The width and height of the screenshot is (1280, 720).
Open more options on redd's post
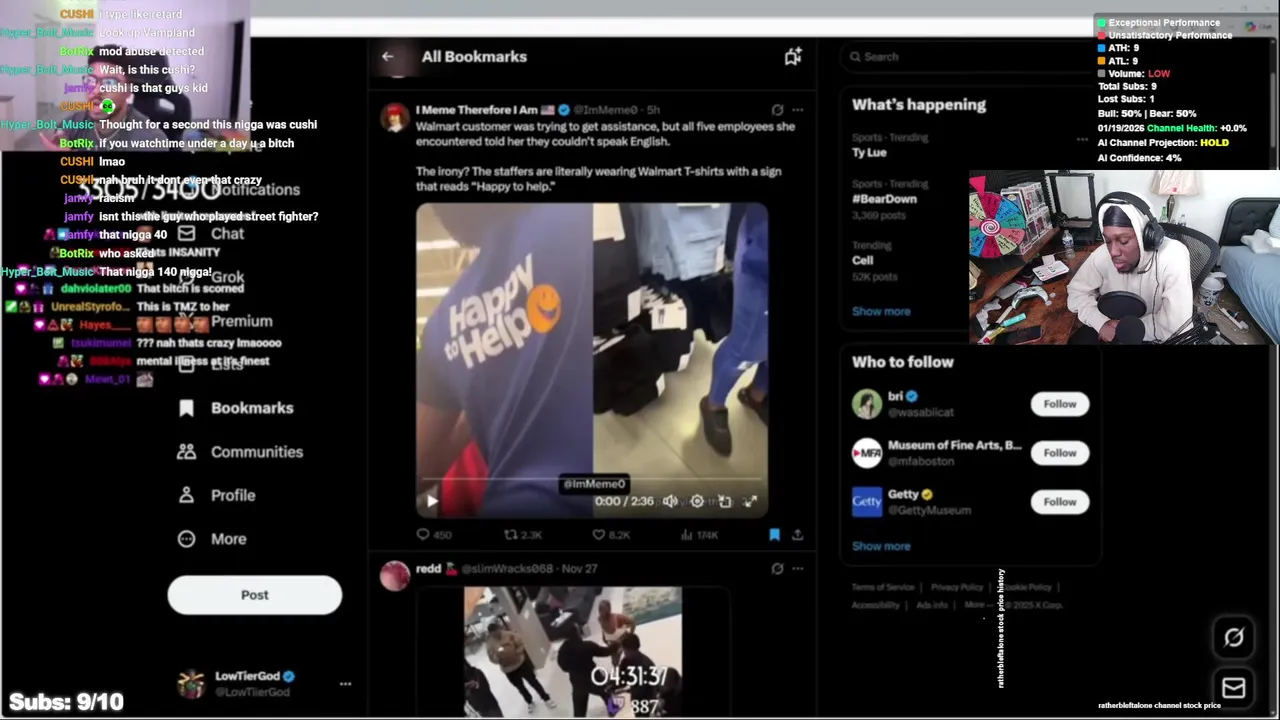click(x=798, y=569)
